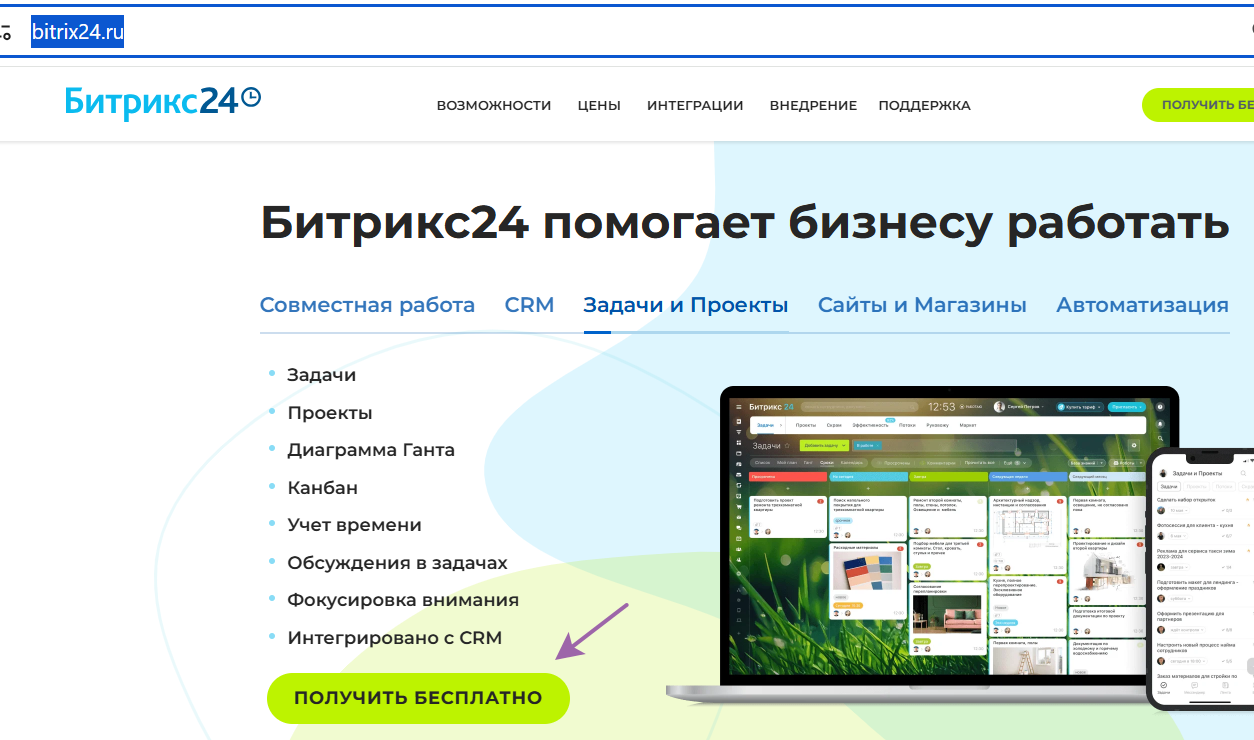Image resolution: width=1254 pixels, height=740 pixels.
Task: Click the Канбан list item
Action: tap(322, 488)
